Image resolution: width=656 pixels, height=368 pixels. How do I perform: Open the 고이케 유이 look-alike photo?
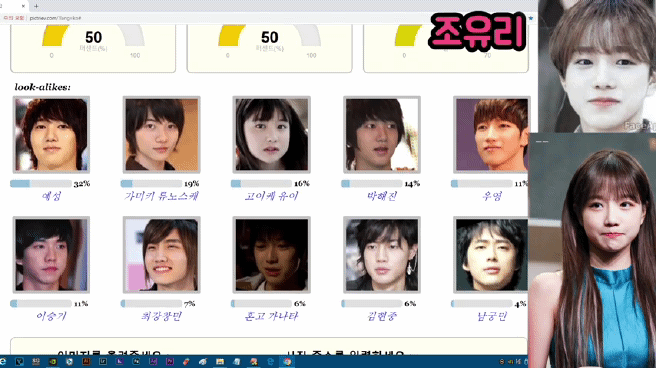pos(272,135)
